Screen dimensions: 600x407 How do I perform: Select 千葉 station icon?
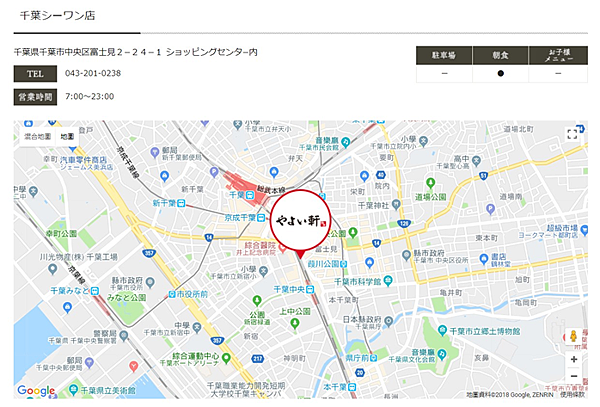pyautogui.click(x=250, y=195)
